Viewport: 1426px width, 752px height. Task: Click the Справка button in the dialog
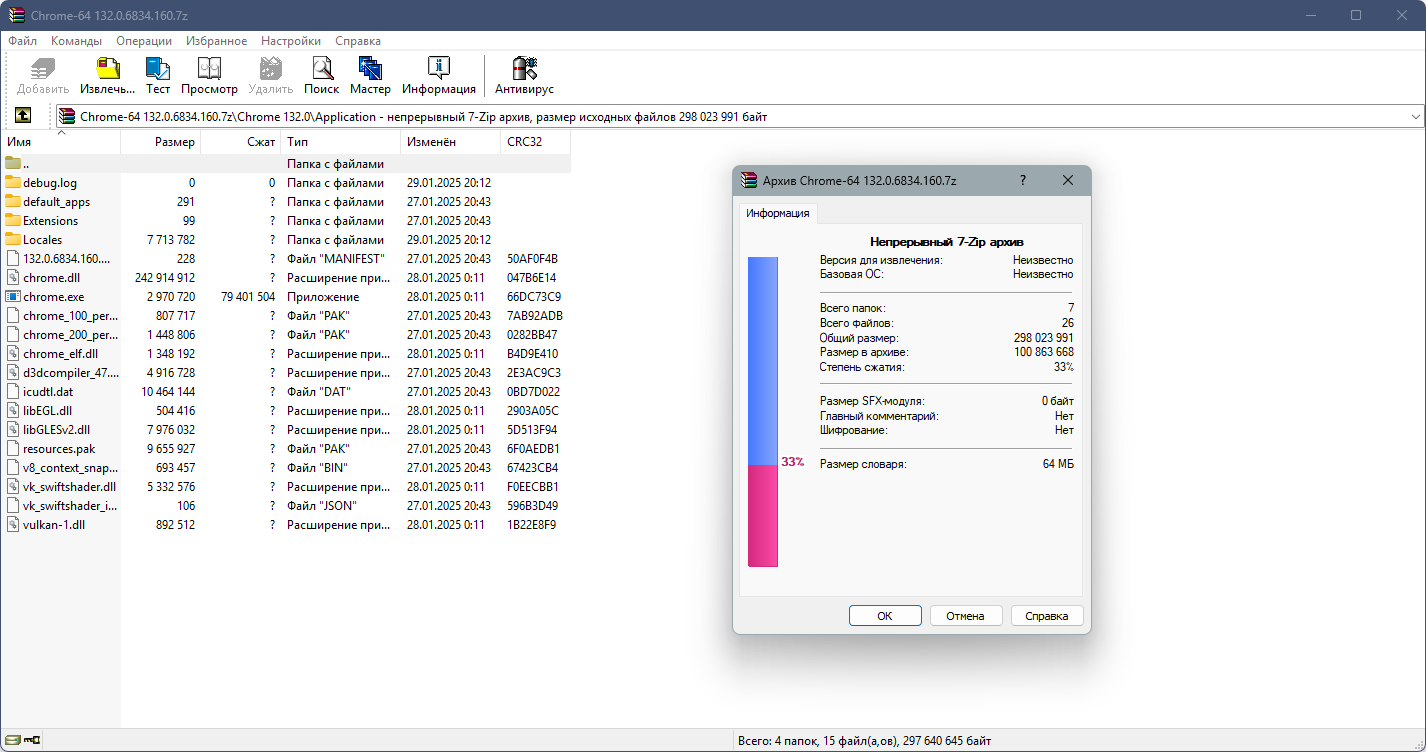(1046, 616)
